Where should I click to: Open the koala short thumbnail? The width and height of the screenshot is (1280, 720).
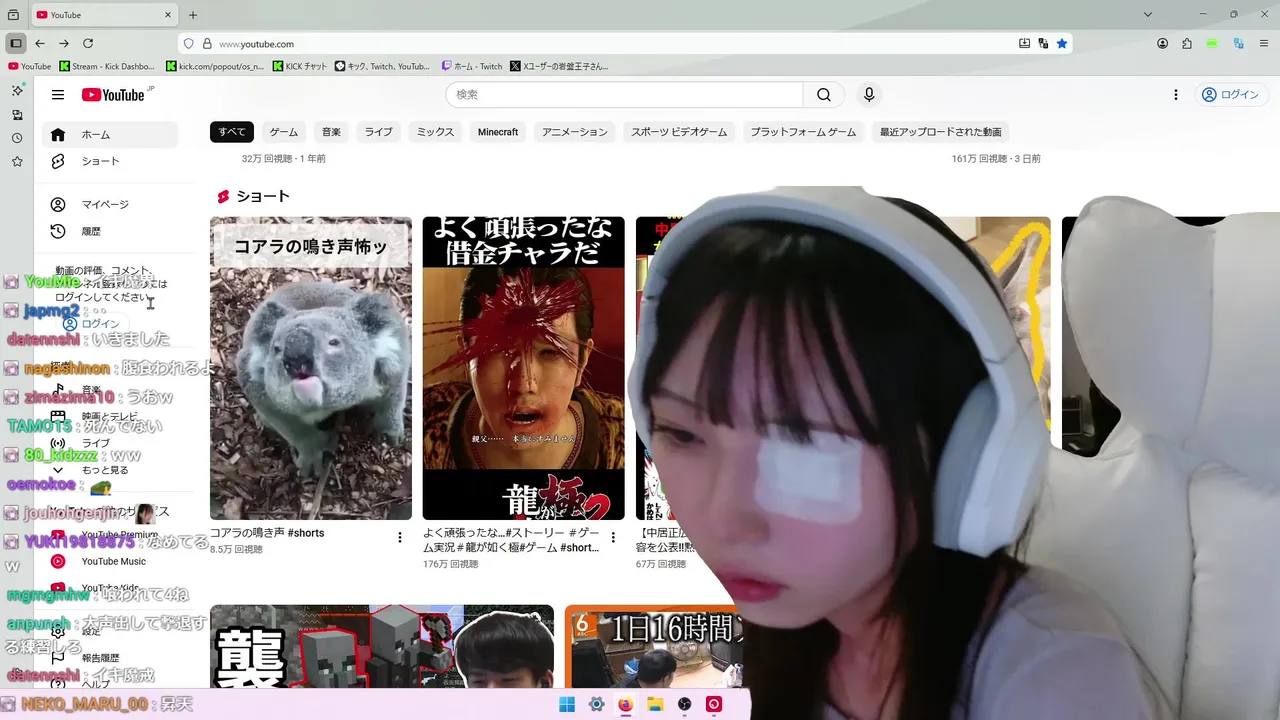311,368
